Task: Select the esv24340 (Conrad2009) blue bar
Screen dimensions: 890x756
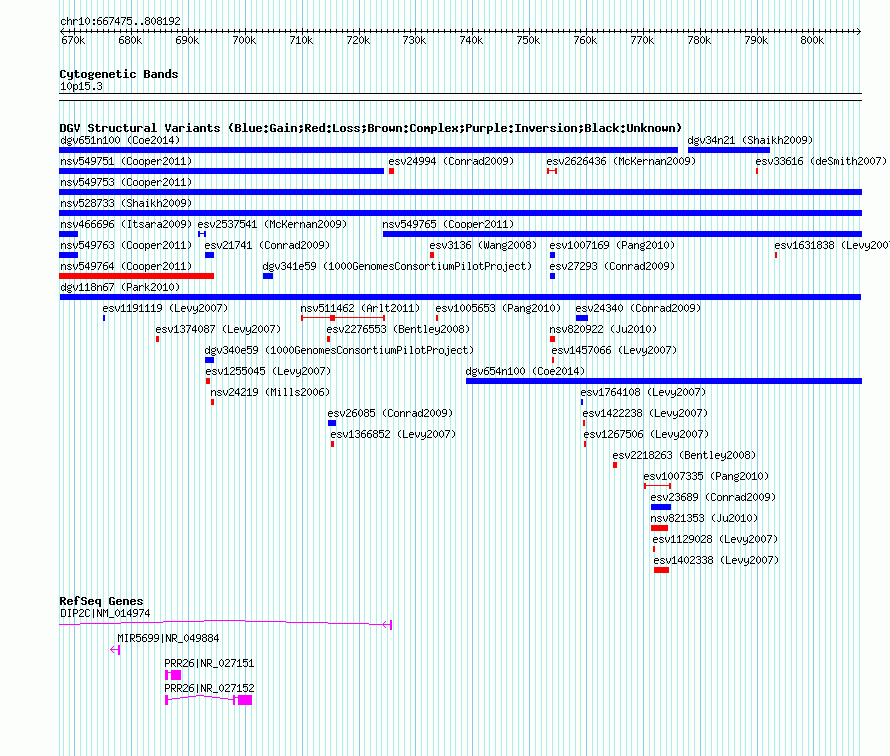Action: [x=582, y=318]
